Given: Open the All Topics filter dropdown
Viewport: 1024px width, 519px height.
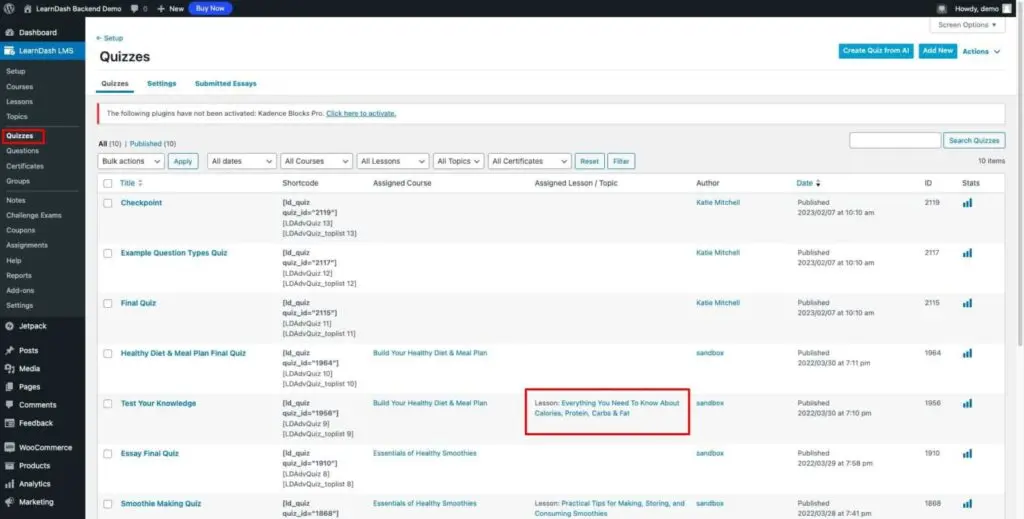Looking at the screenshot, I should pos(458,161).
